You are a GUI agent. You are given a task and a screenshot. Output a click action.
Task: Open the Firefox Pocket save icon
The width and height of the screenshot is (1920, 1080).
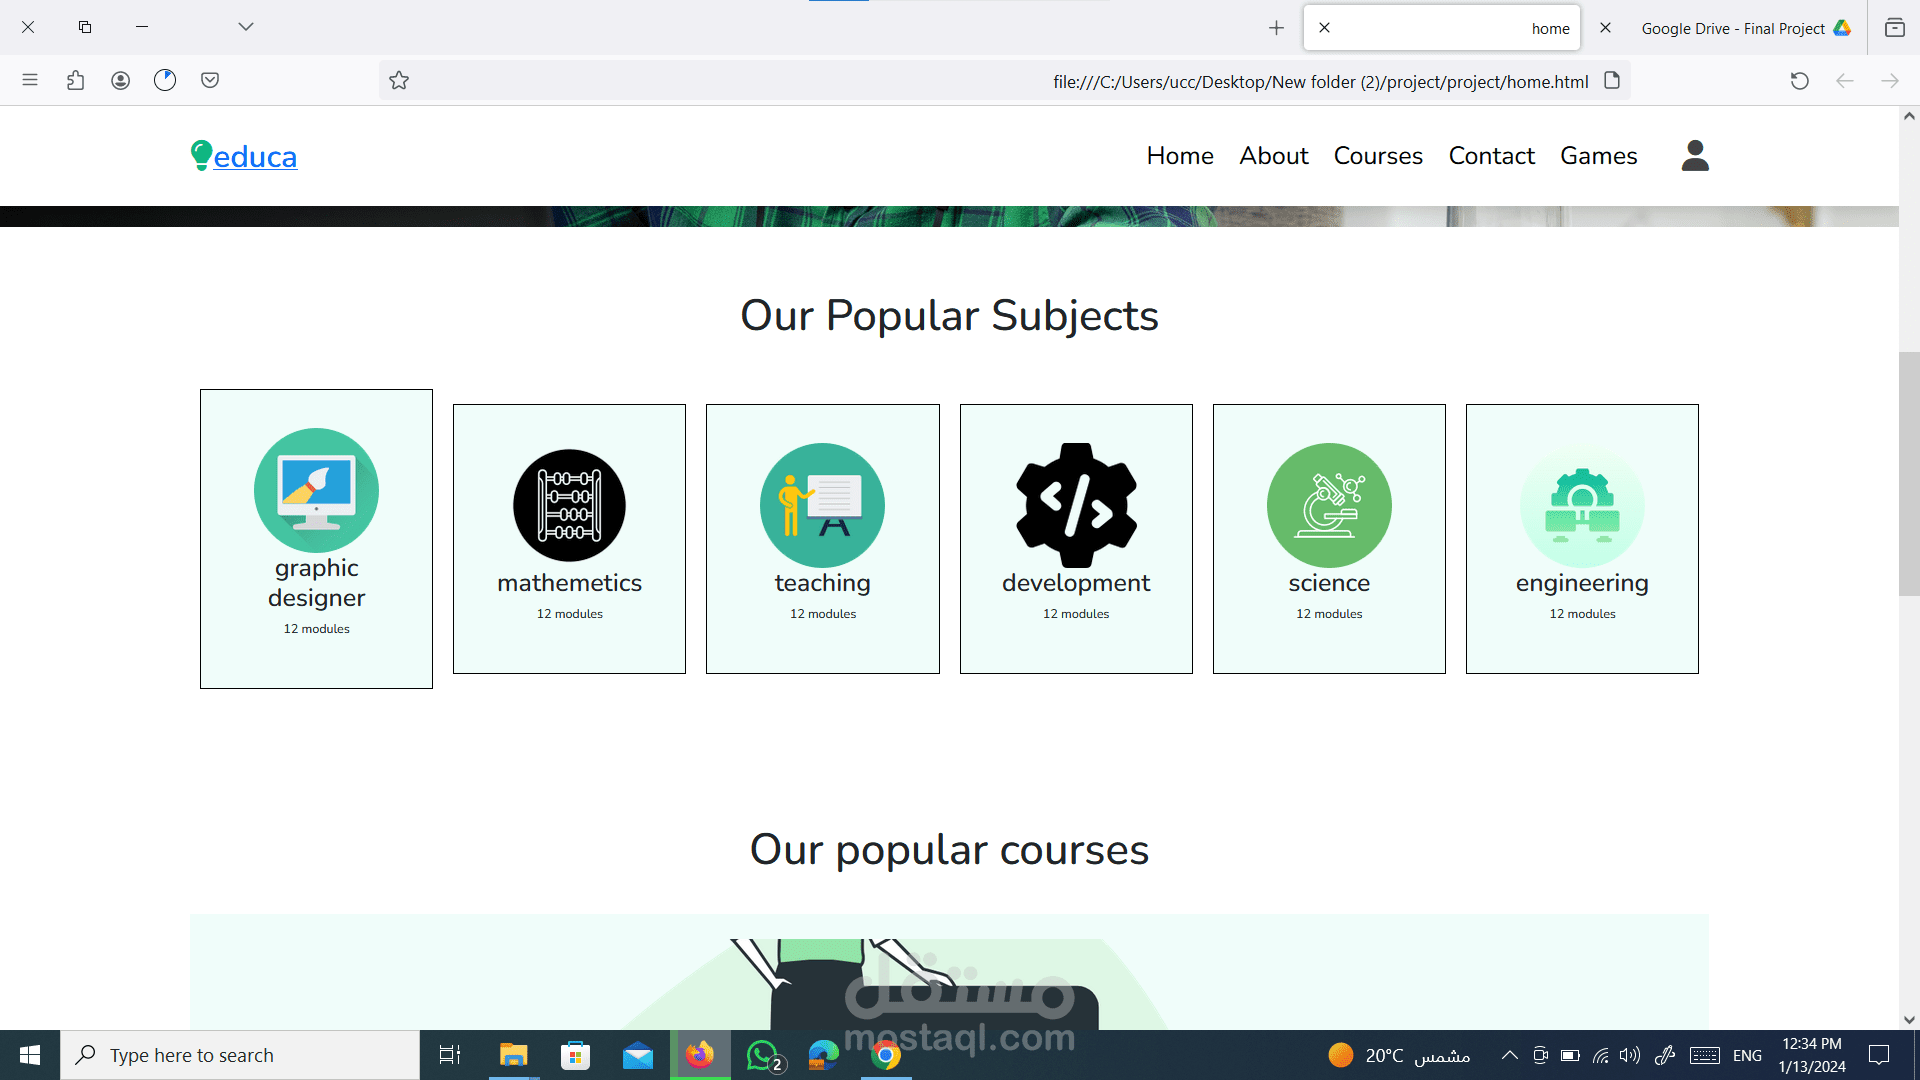(x=210, y=80)
